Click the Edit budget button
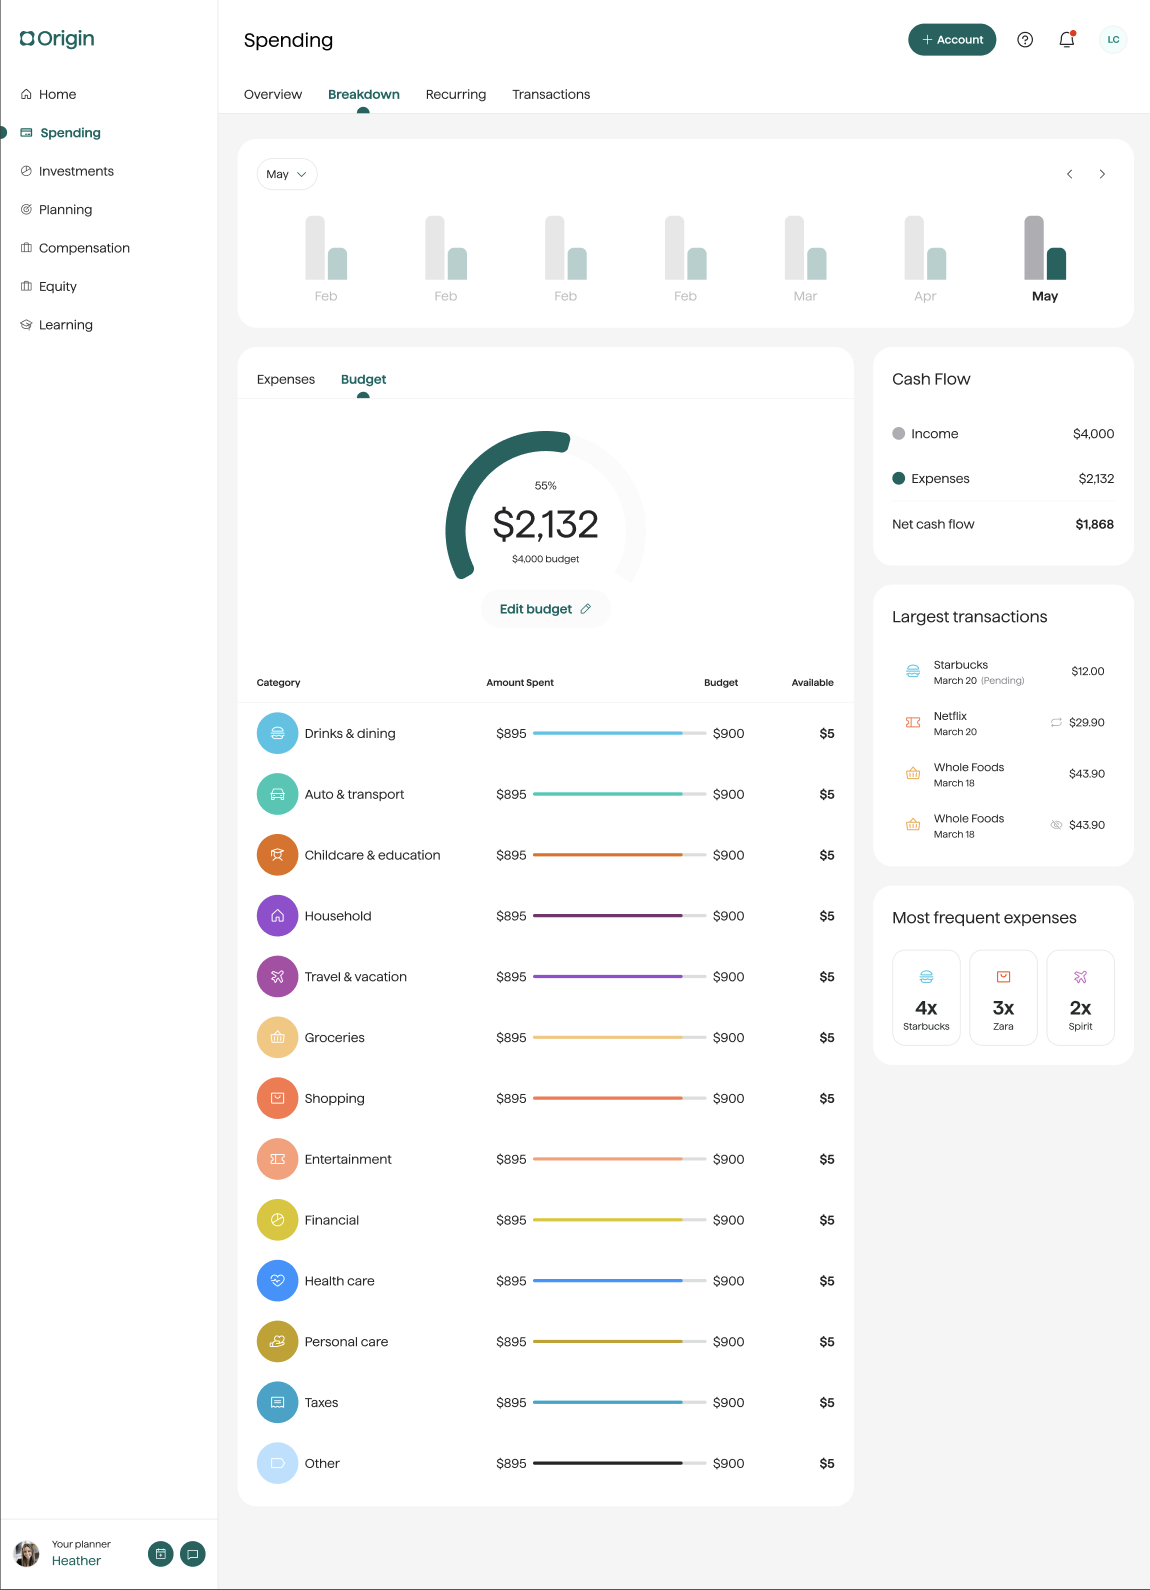This screenshot has height=1590, width=1150. (x=546, y=609)
